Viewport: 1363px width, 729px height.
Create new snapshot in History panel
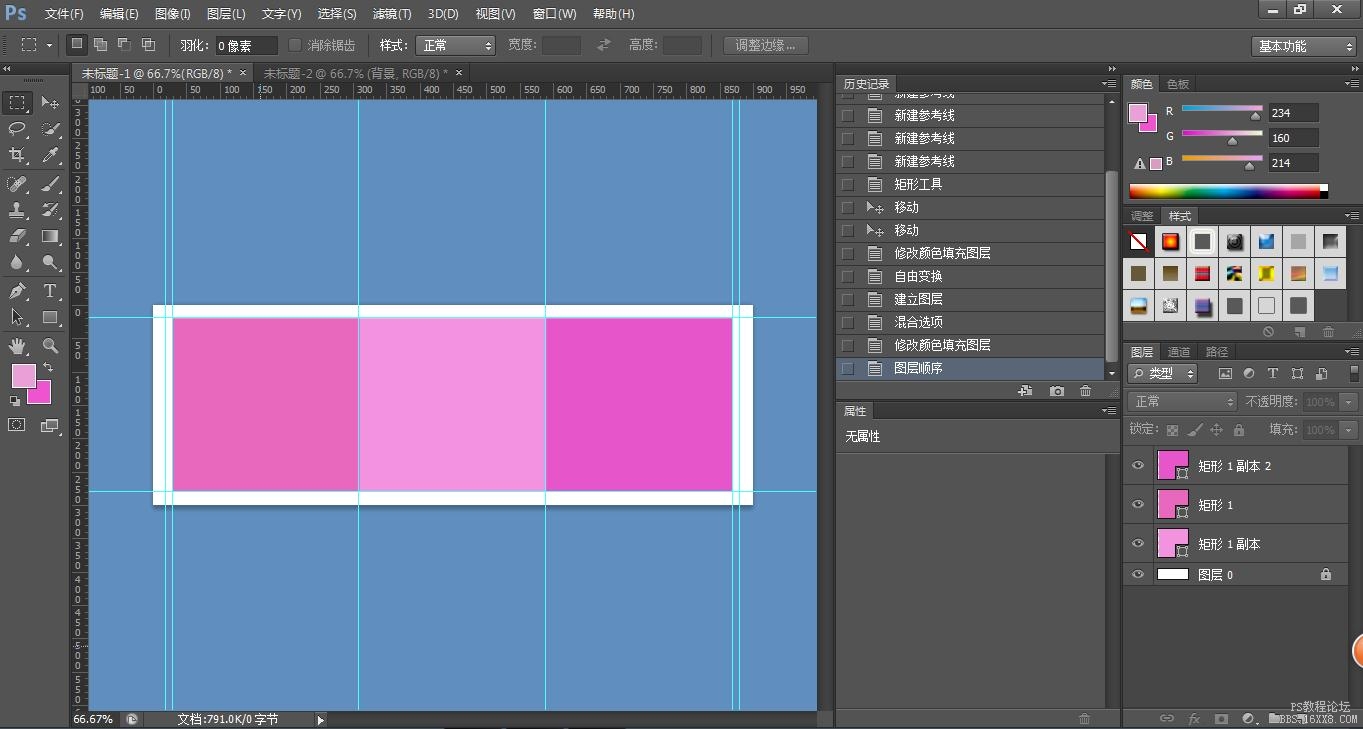point(1057,391)
